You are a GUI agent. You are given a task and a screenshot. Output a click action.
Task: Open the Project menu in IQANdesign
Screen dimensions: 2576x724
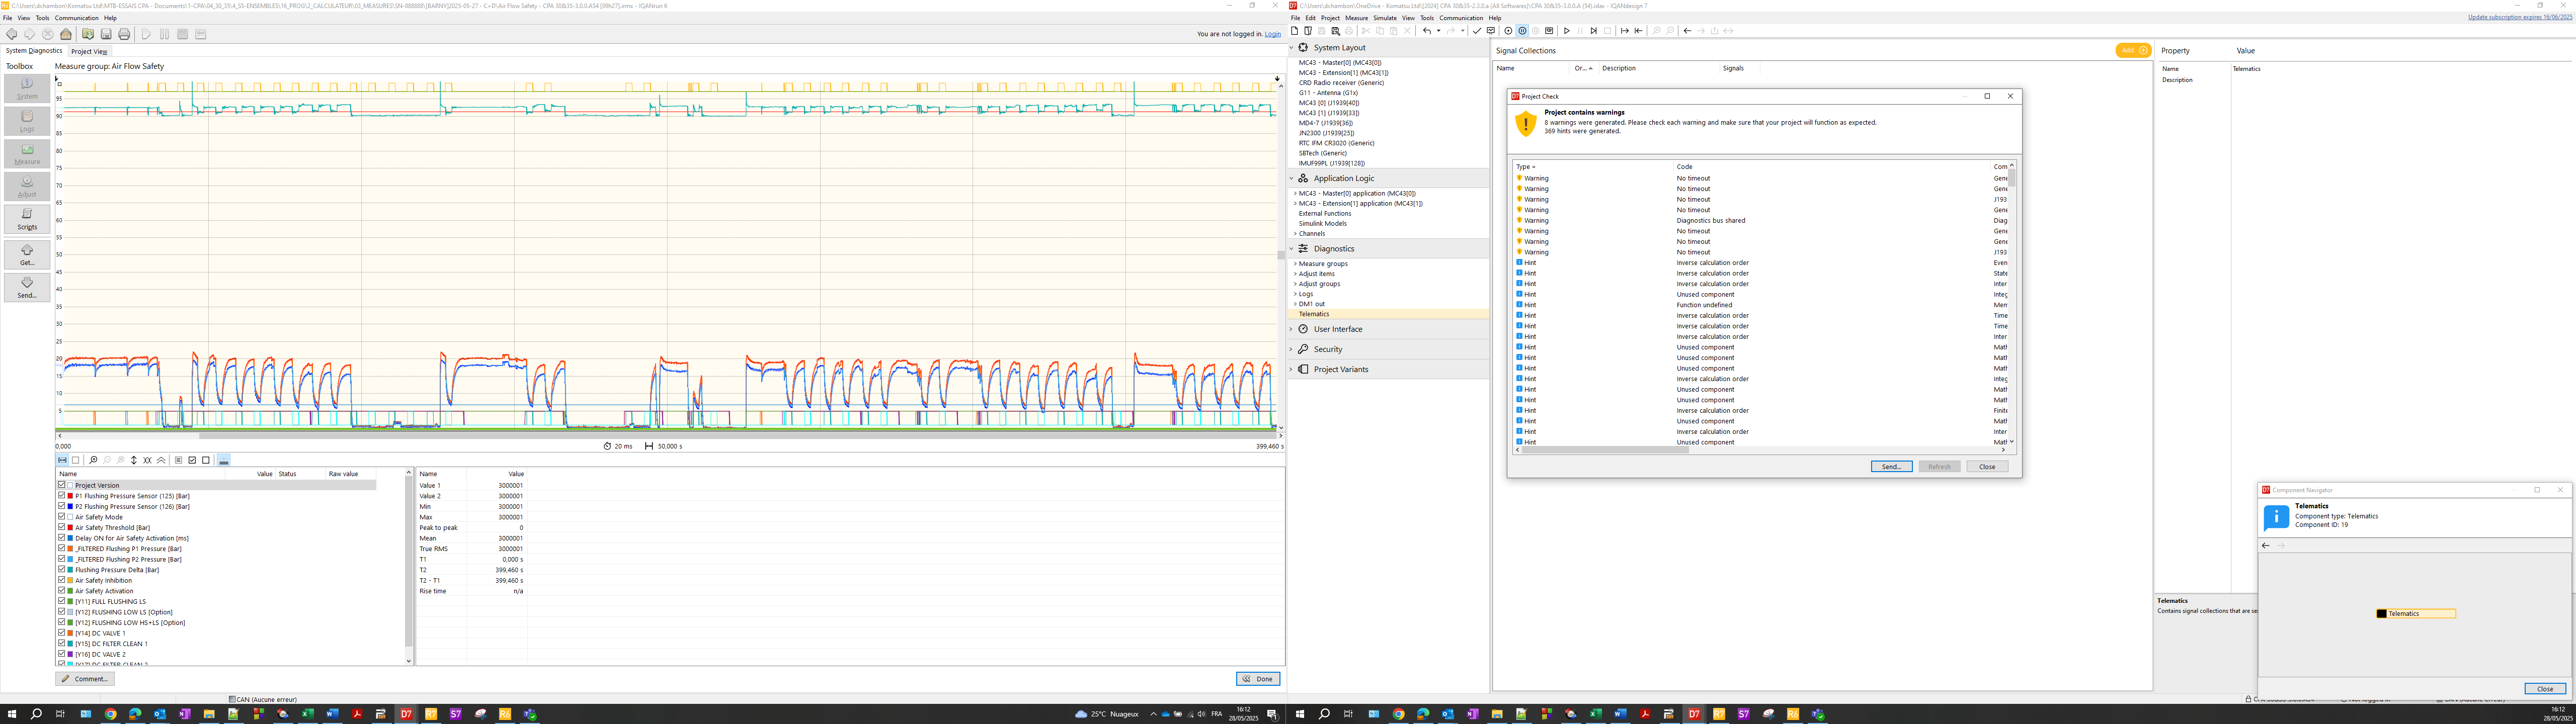click(1330, 18)
